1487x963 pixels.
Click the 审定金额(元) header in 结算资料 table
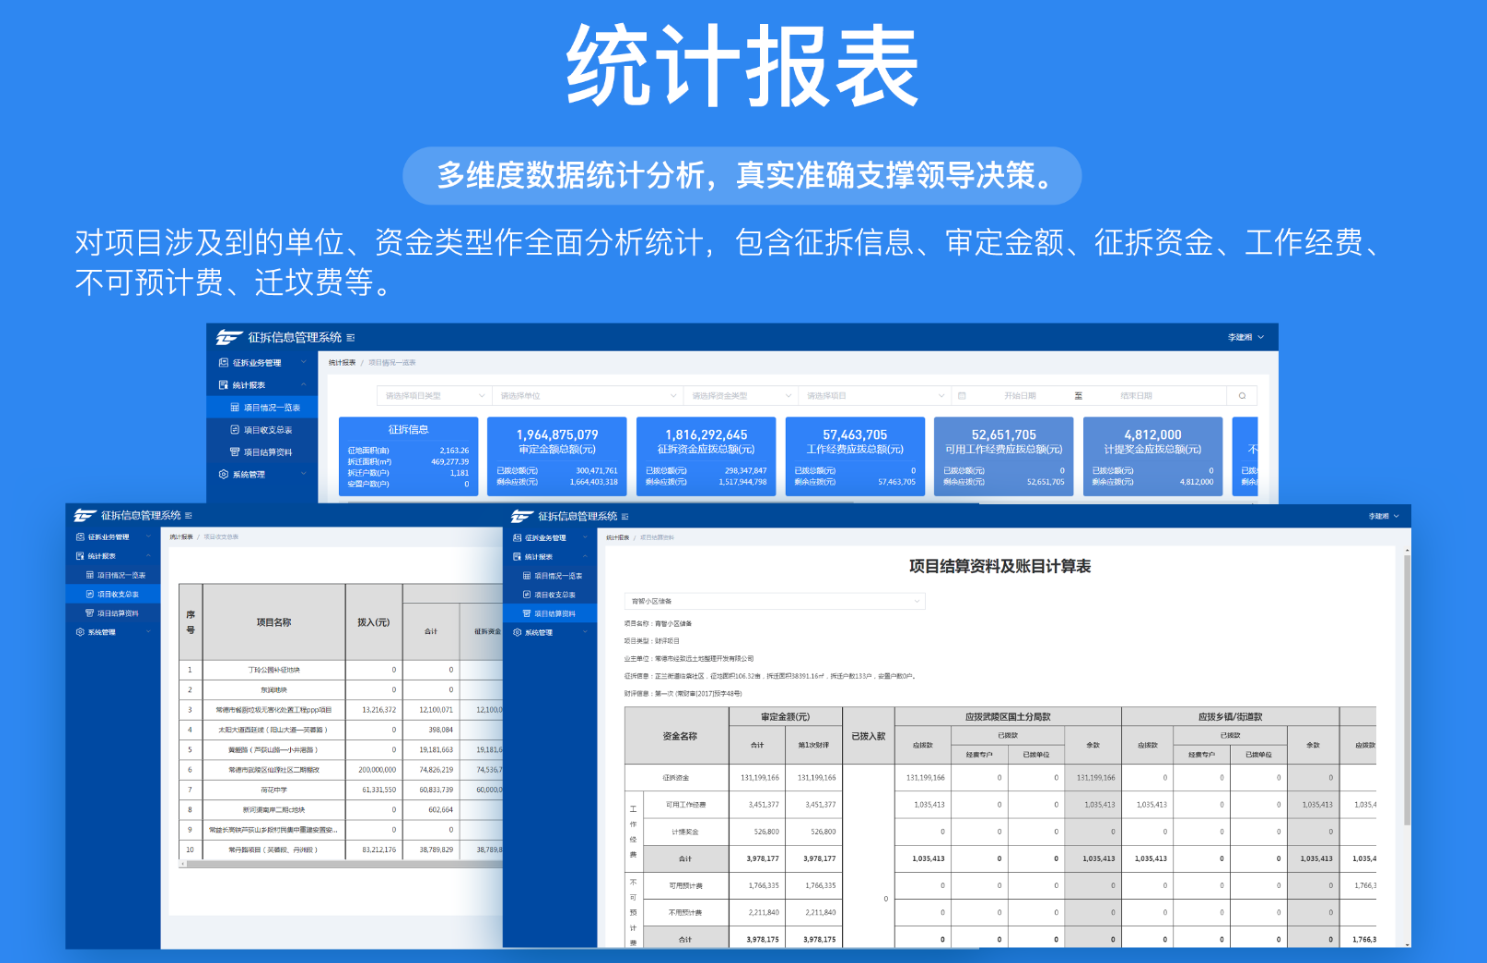coord(786,717)
